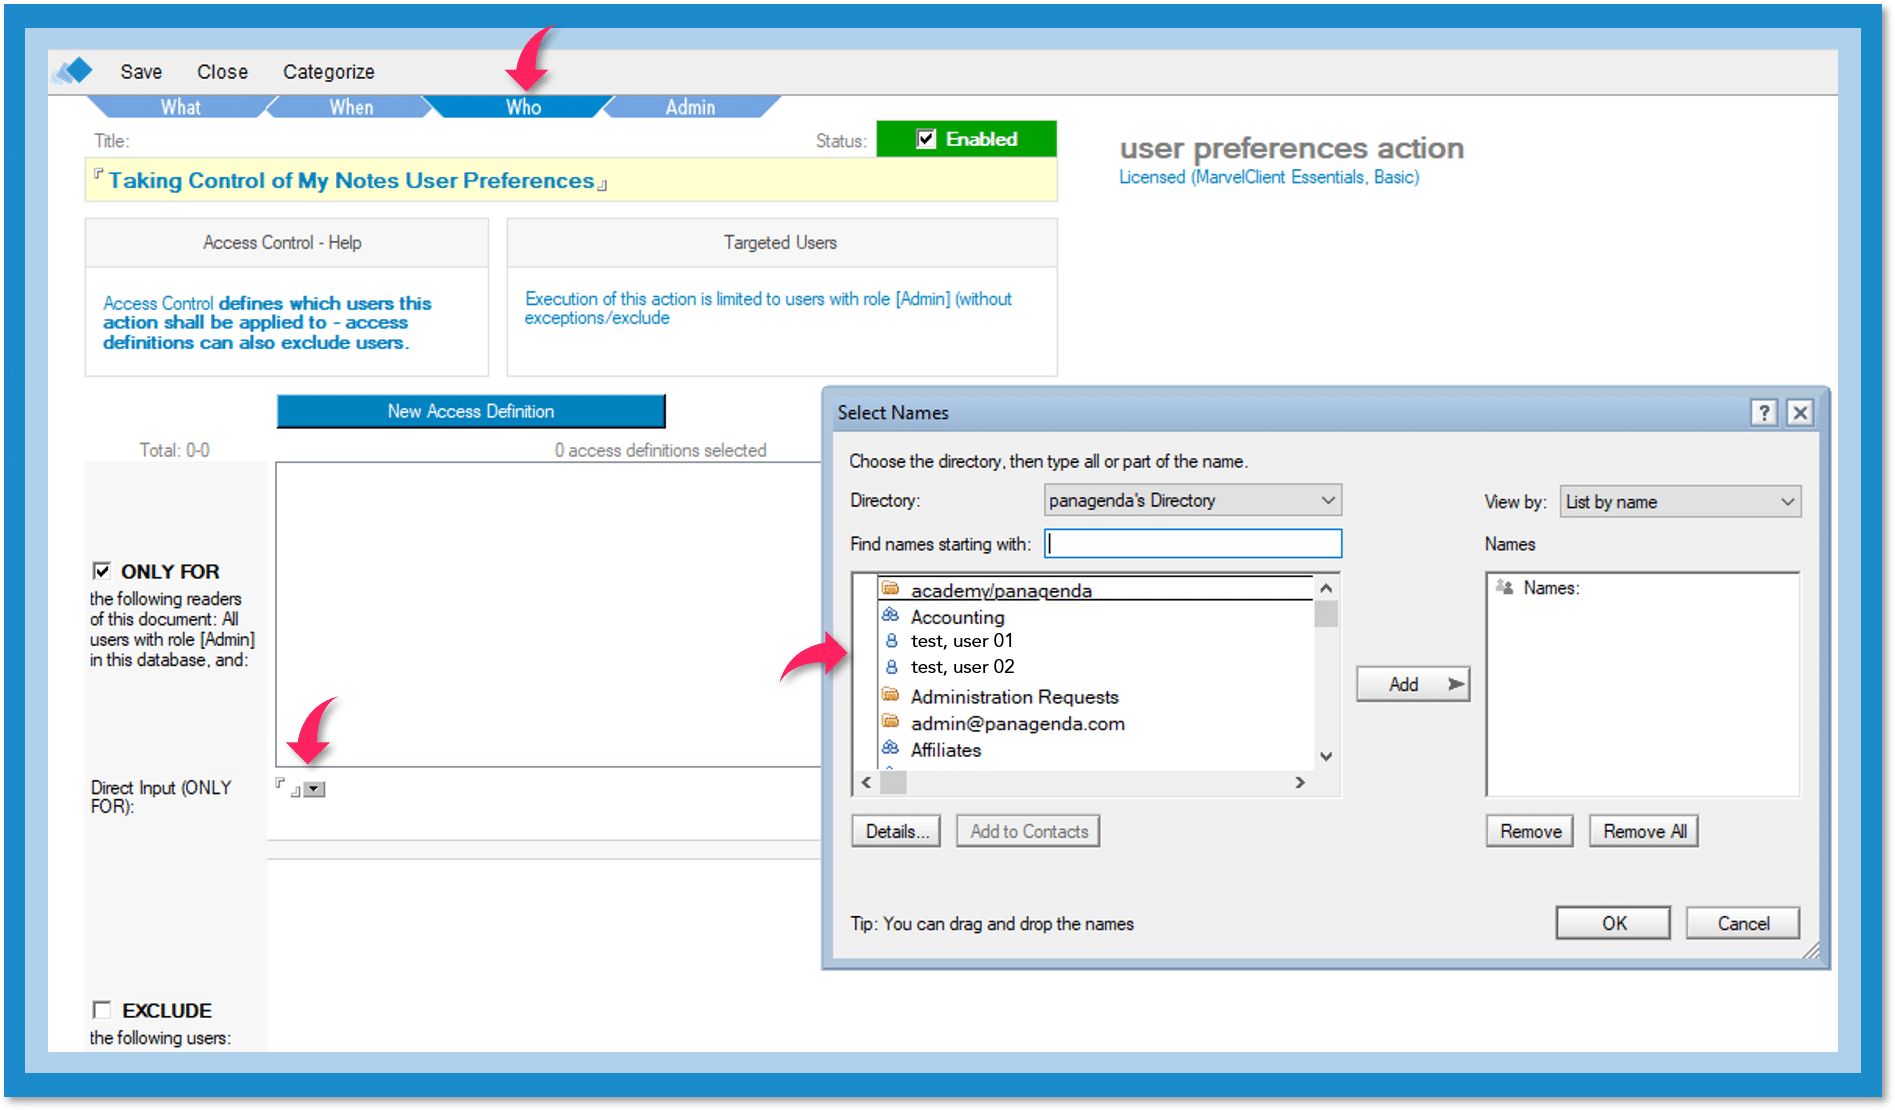Open the Directory dropdown
The image size is (1895, 1110).
point(1327,500)
